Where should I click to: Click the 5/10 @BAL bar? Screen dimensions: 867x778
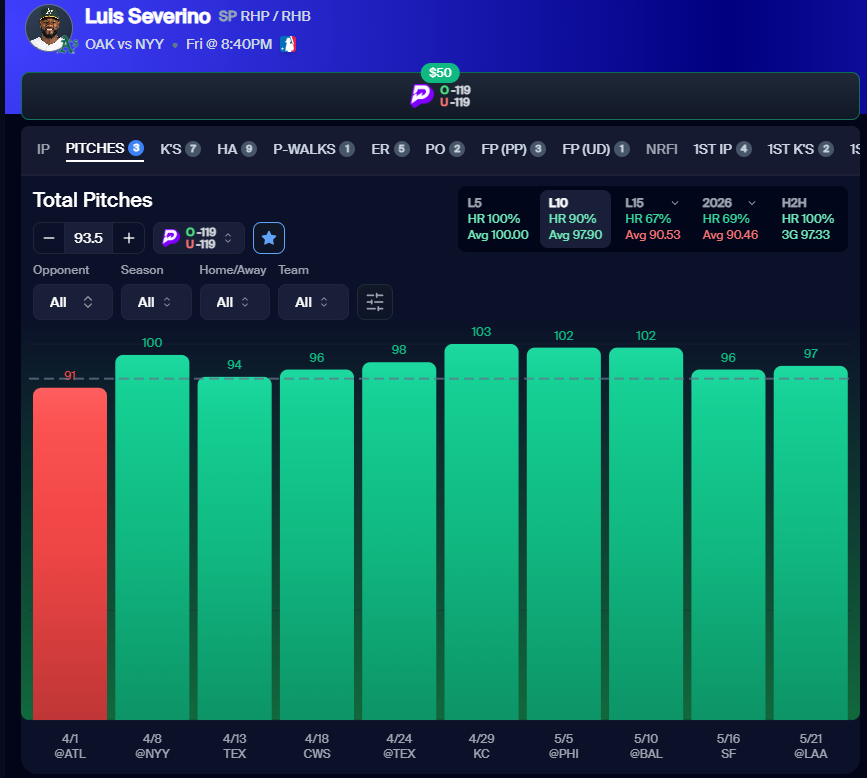point(646,534)
